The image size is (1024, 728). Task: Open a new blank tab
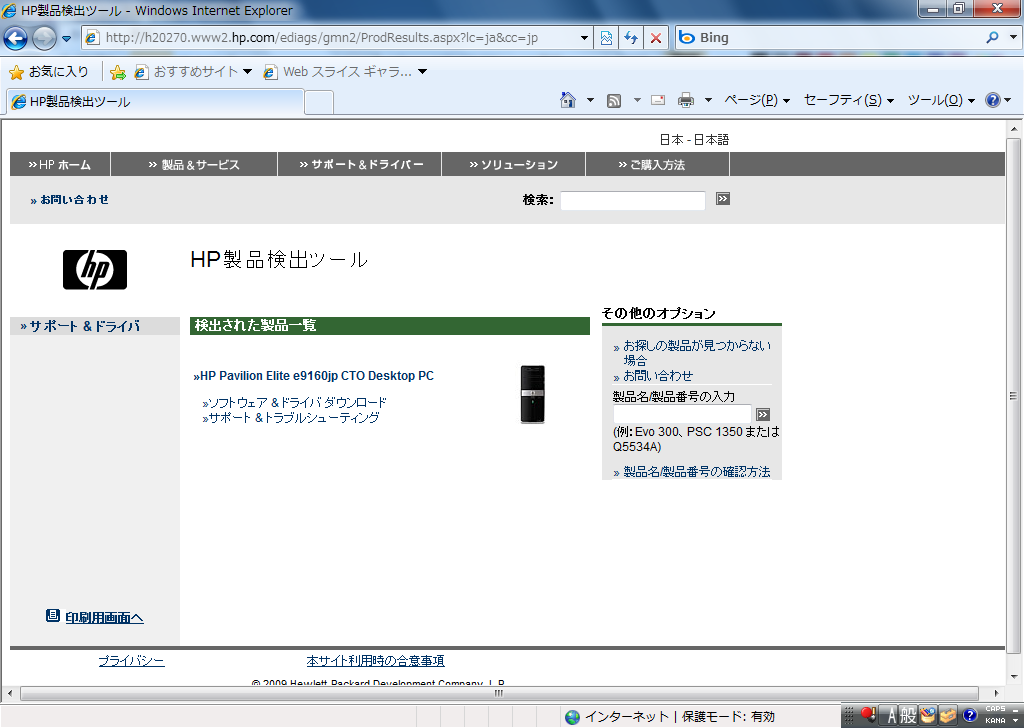(319, 103)
